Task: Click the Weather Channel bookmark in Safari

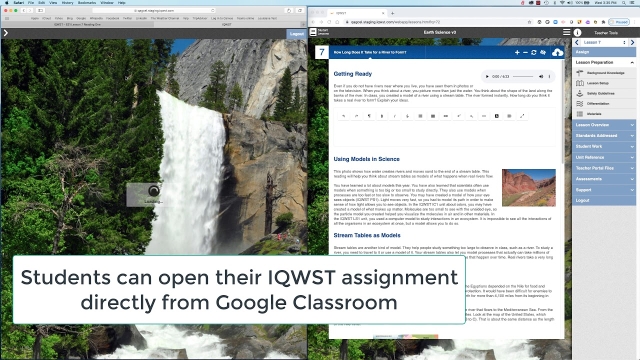Action: click(x=165, y=18)
